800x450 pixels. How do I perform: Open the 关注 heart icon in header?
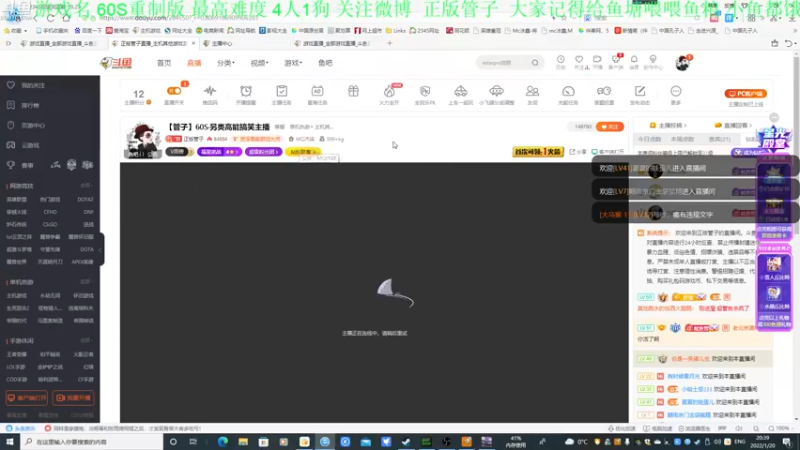(x=579, y=62)
